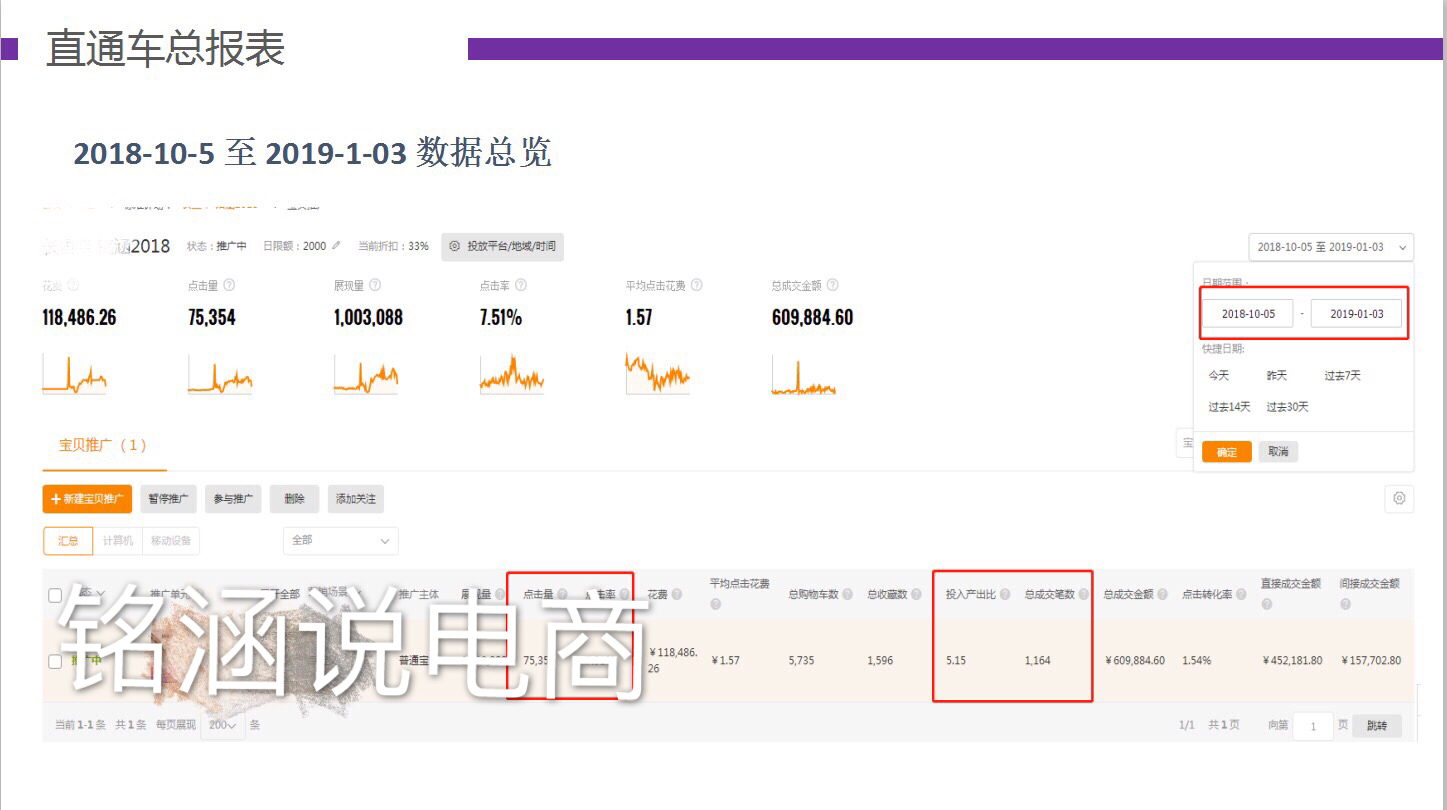The image size is (1447, 810).
Task: Switch to the 宝贝推广 (1) tab
Action: click(104, 446)
